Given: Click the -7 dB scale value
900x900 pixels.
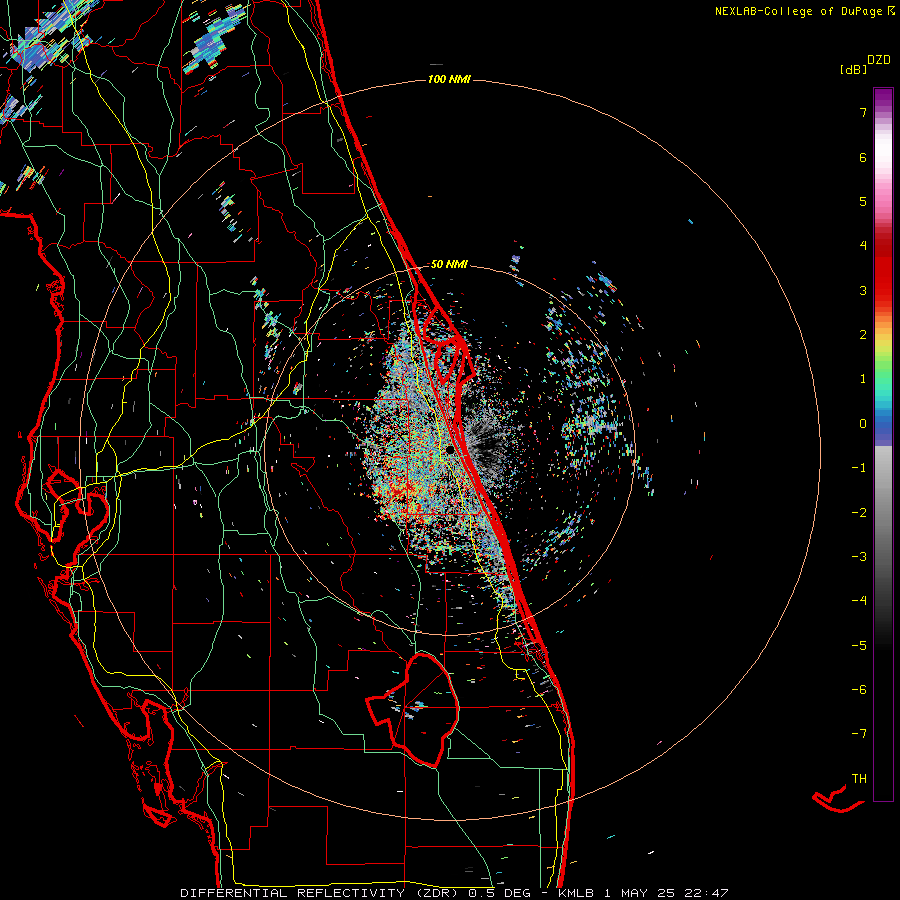Looking at the screenshot, I should [x=859, y=734].
